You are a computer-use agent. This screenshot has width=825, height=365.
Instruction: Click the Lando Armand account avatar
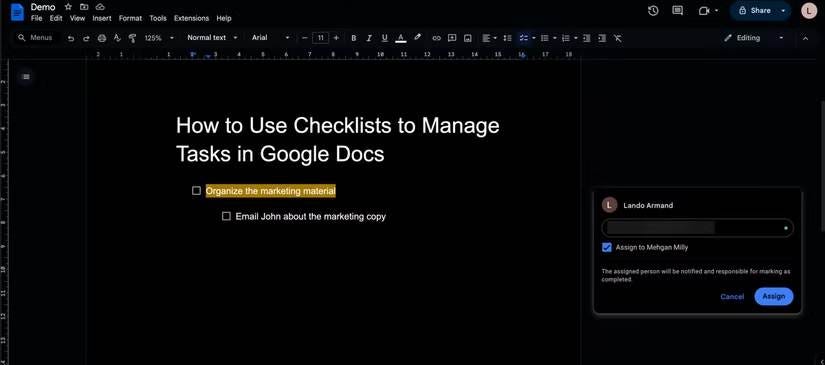coord(809,11)
